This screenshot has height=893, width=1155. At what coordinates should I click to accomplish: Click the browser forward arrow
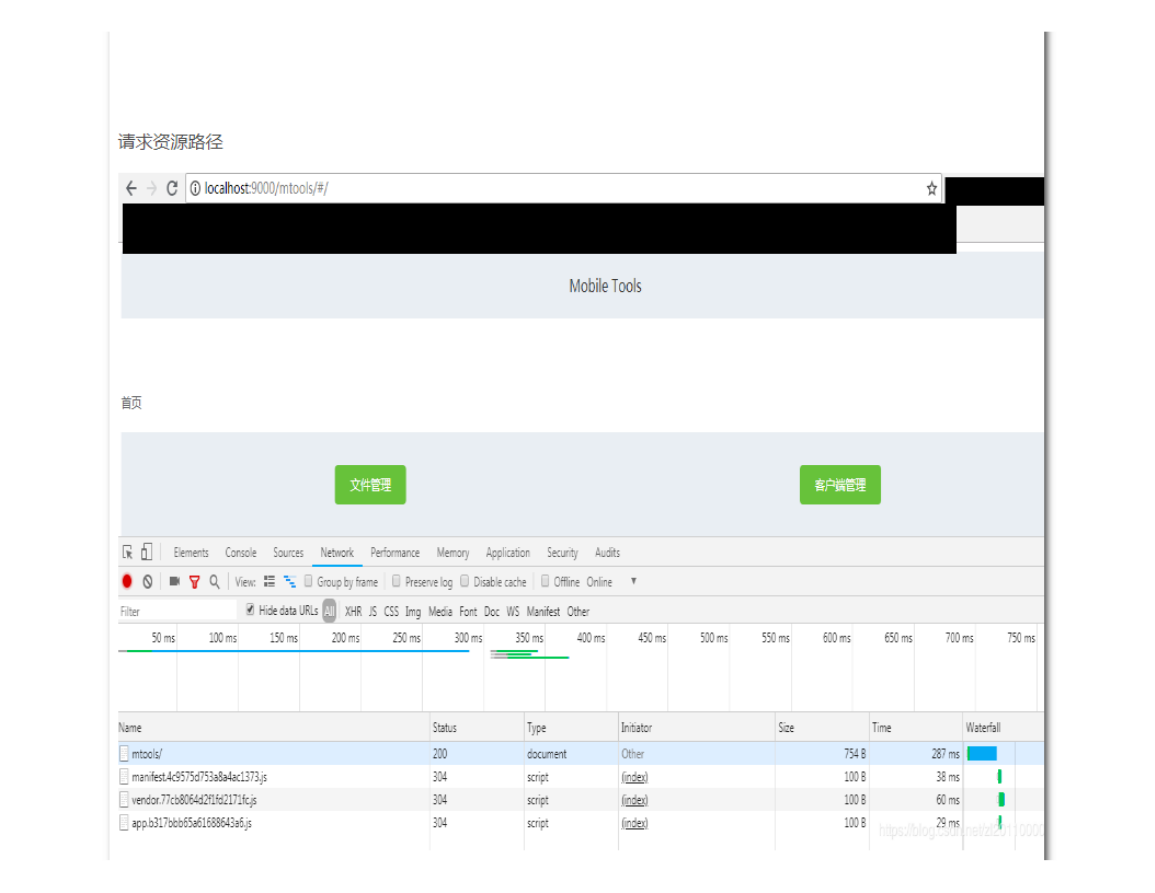(x=152, y=189)
